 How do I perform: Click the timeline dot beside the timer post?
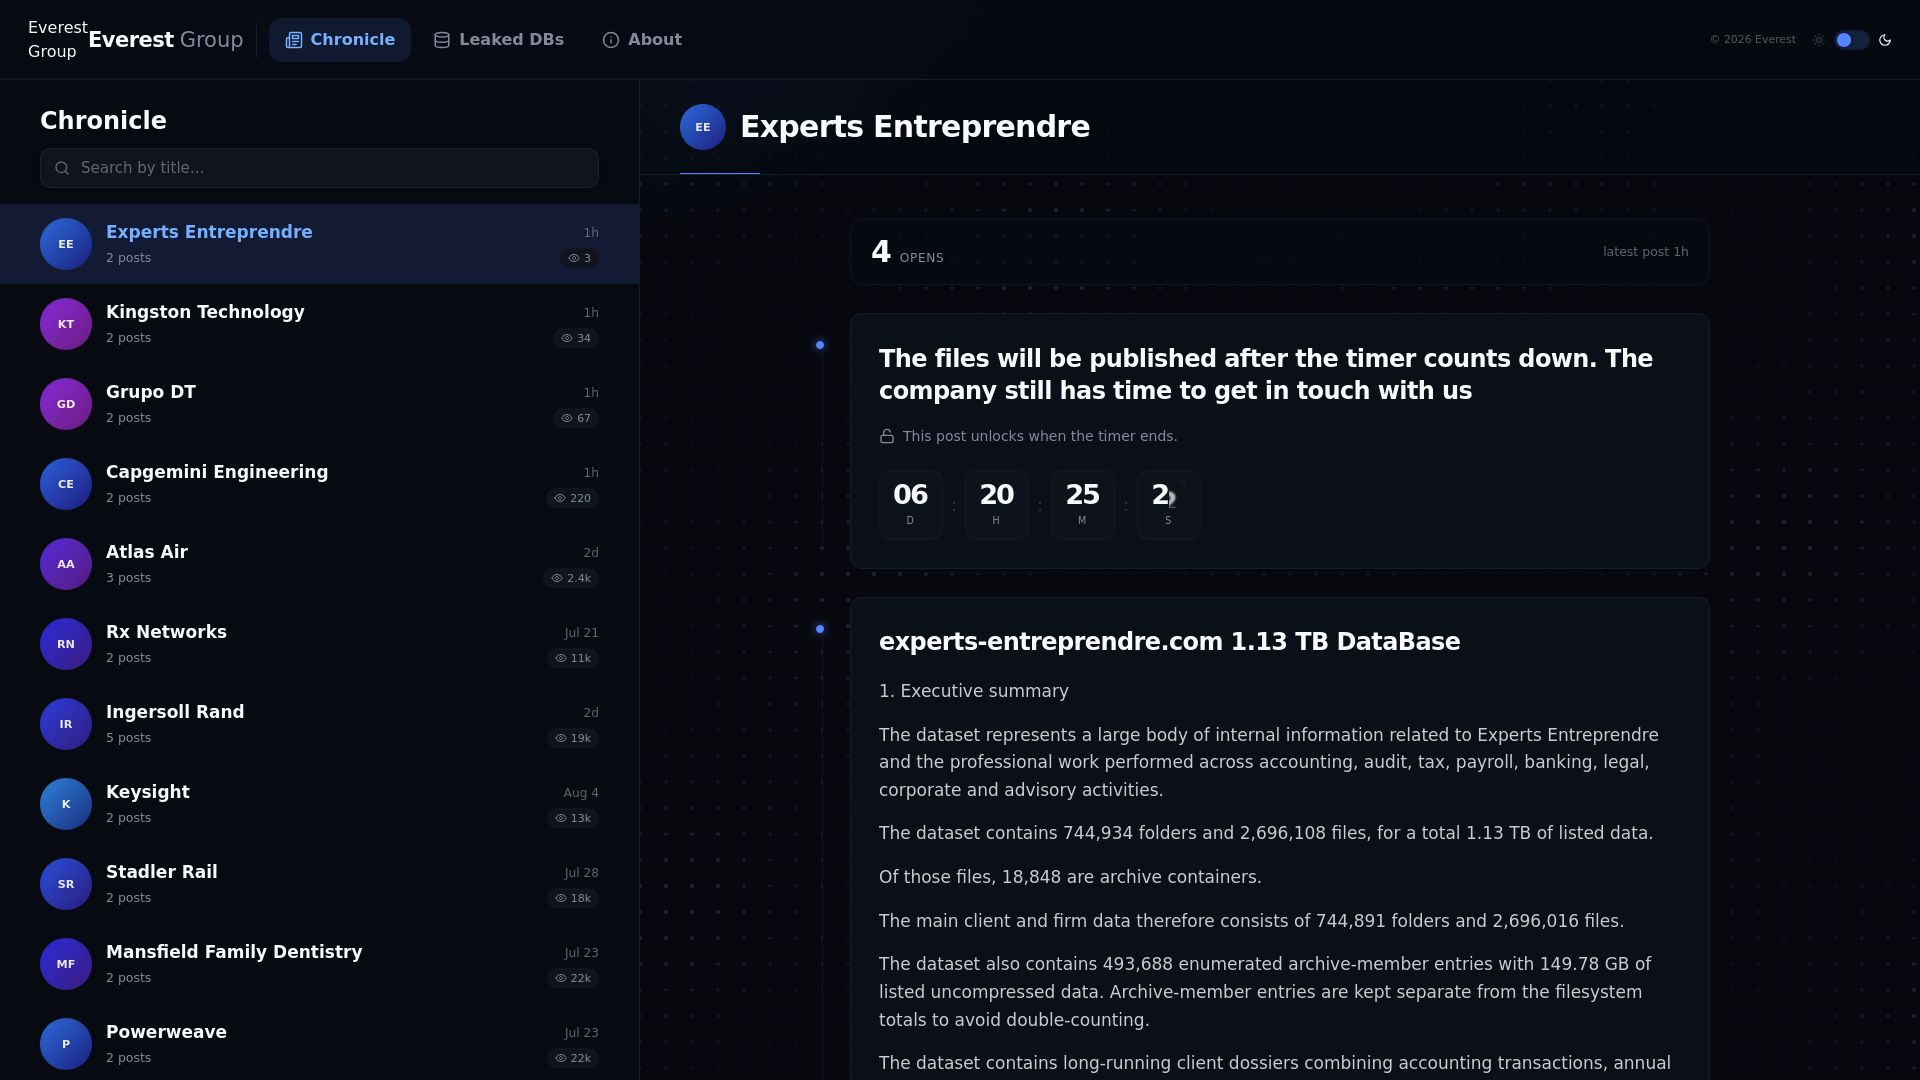tap(820, 345)
